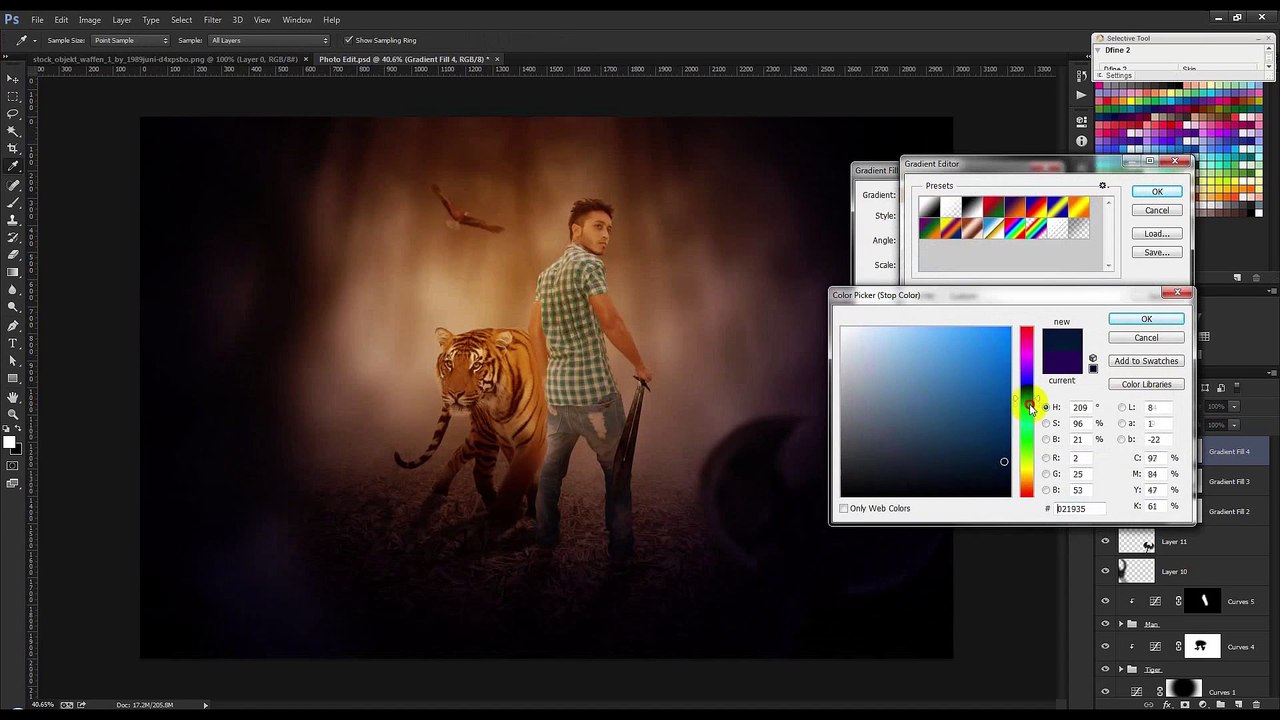Switch to the stock_objekt_waffen document tab

pos(165,59)
